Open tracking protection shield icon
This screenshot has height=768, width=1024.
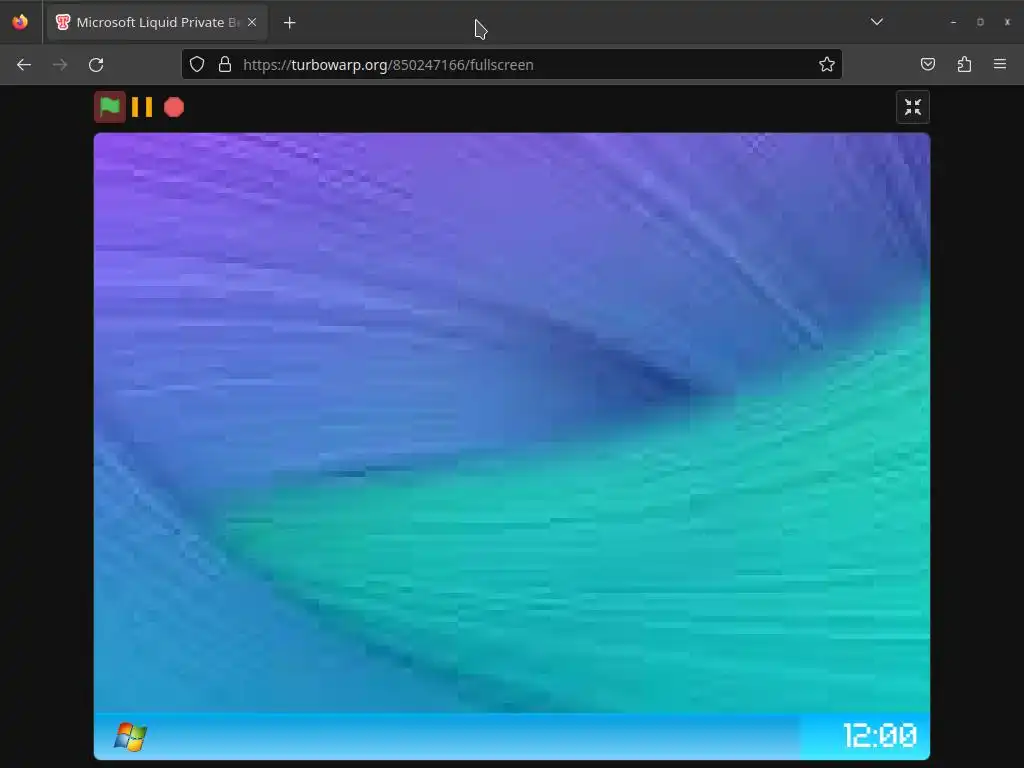point(197,65)
